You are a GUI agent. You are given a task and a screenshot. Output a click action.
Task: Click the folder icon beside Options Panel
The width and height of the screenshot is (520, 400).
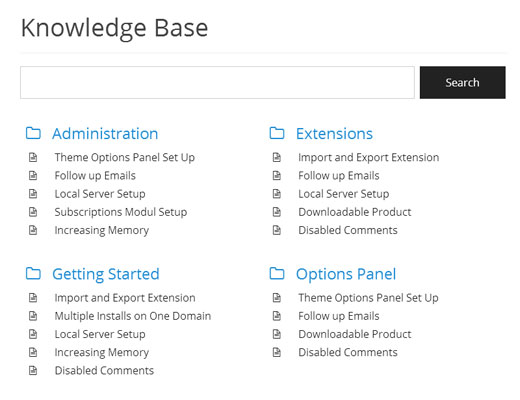[x=277, y=273]
